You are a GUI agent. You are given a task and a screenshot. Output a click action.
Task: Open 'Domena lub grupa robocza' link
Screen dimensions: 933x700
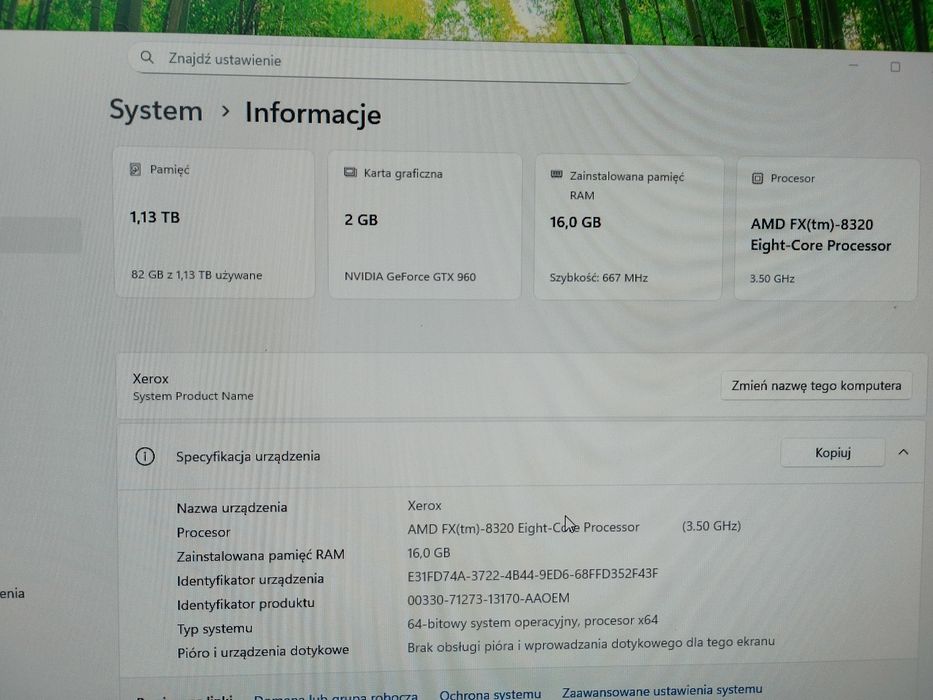(336, 695)
